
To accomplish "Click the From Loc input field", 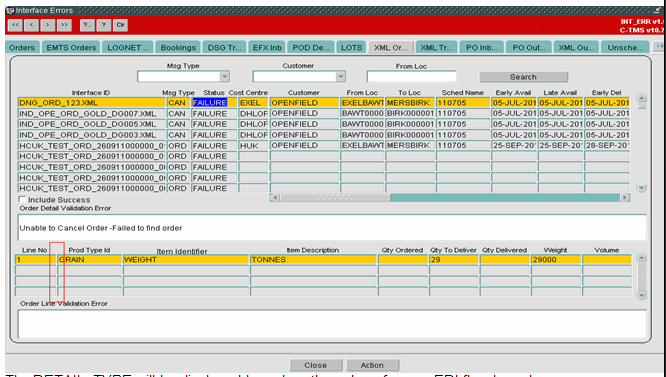I will tap(412, 77).
